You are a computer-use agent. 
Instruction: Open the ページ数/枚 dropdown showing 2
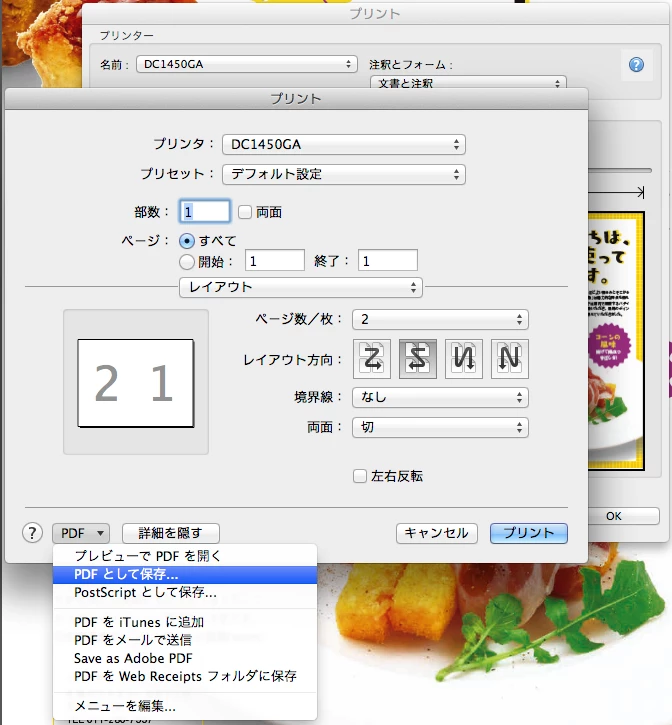pos(440,319)
